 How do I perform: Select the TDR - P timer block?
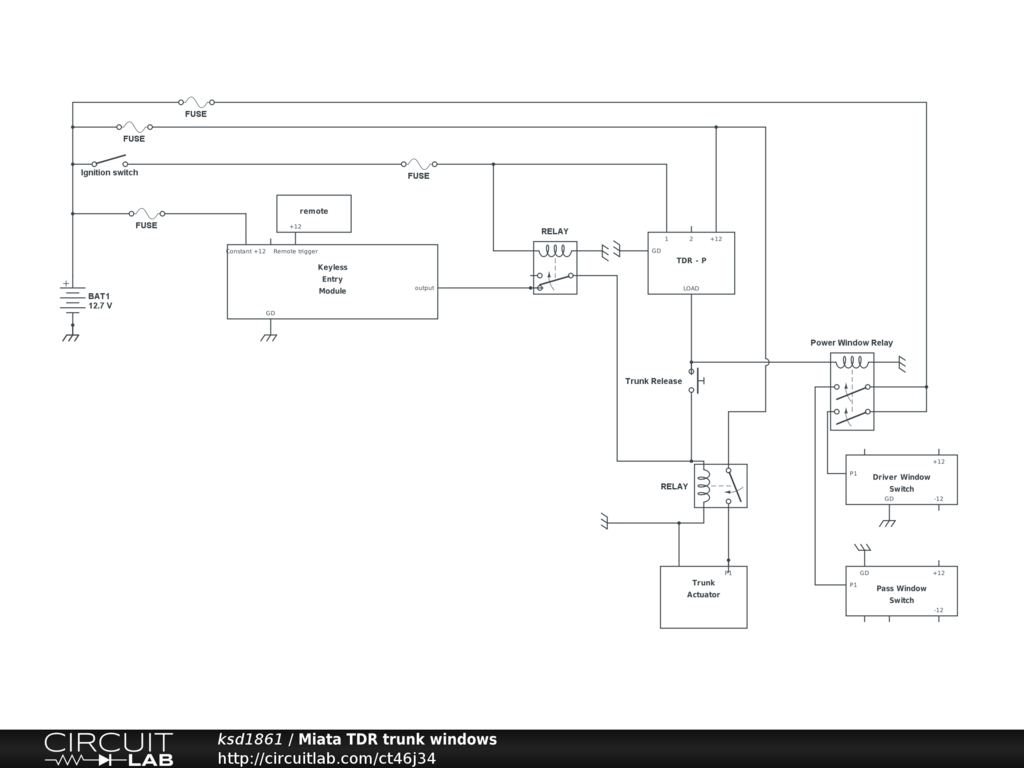(691, 263)
